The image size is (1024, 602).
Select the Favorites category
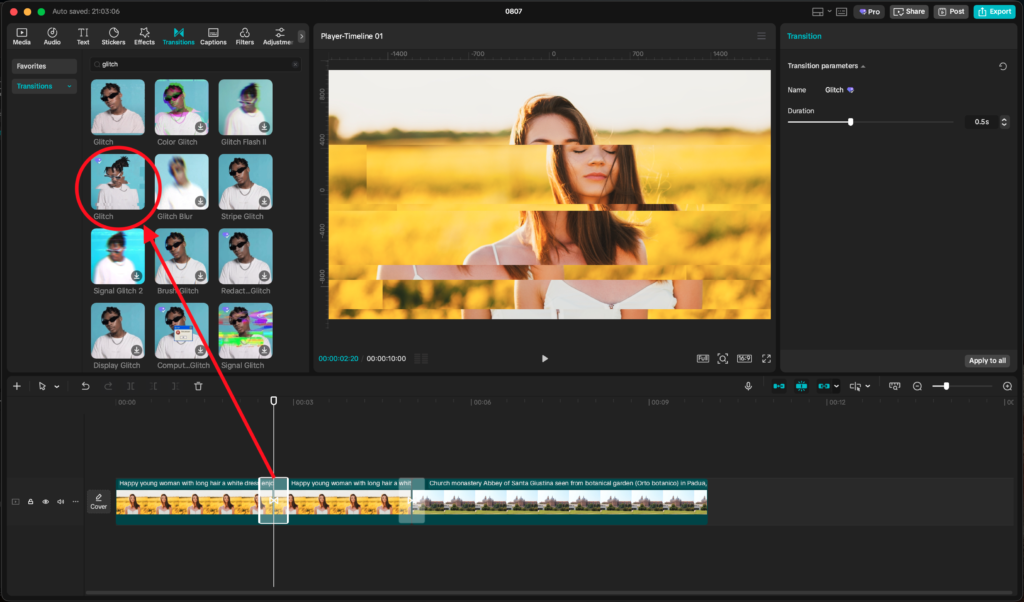pyautogui.click(x=44, y=66)
